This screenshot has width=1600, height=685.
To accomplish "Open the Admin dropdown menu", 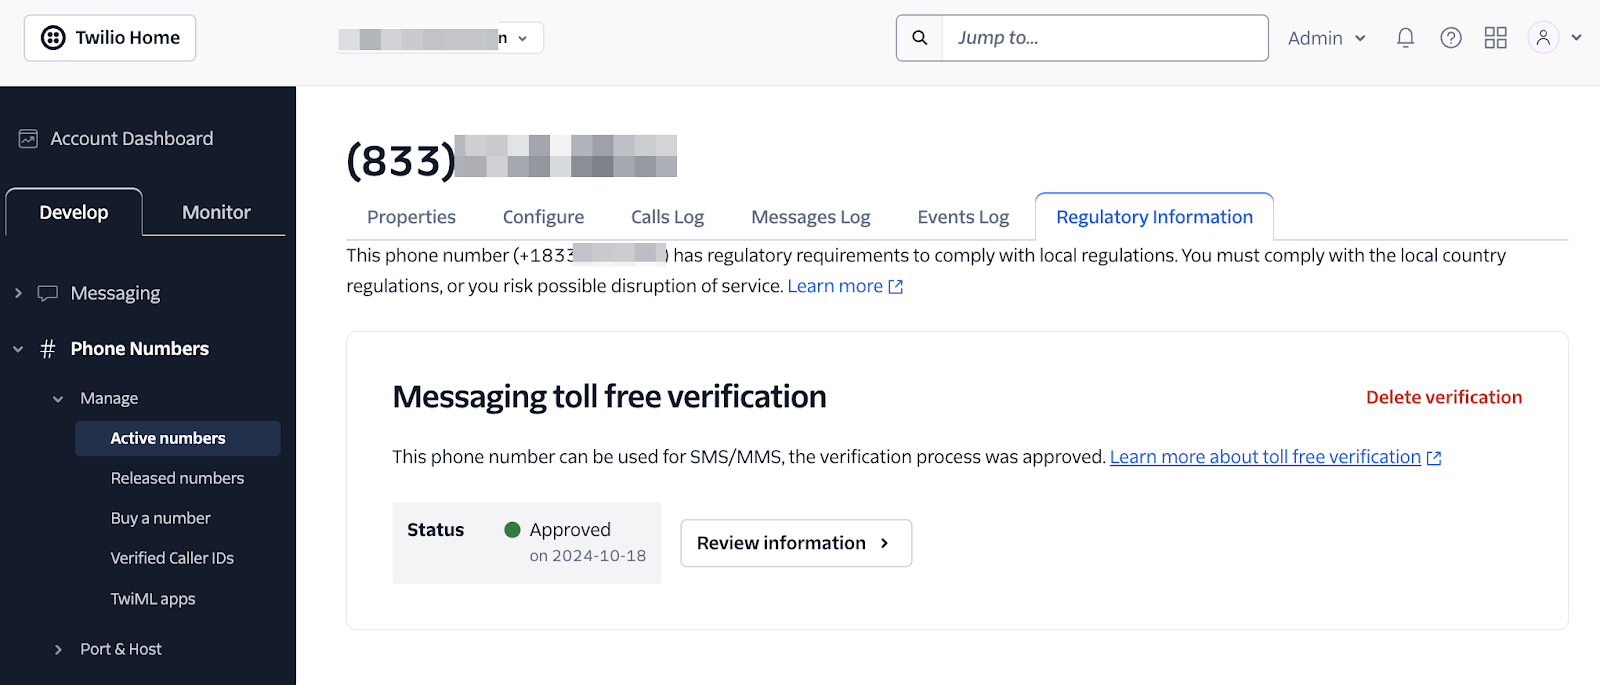I will pos(1326,38).
